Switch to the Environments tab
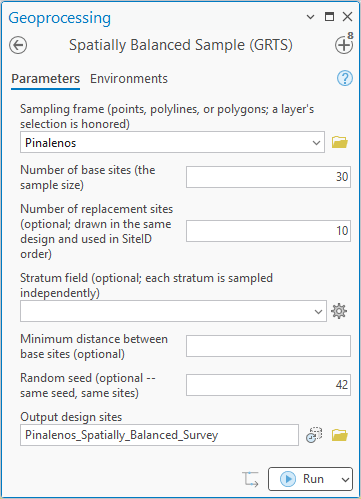Viewport: 361px width, 499px height. click(129, 79)
